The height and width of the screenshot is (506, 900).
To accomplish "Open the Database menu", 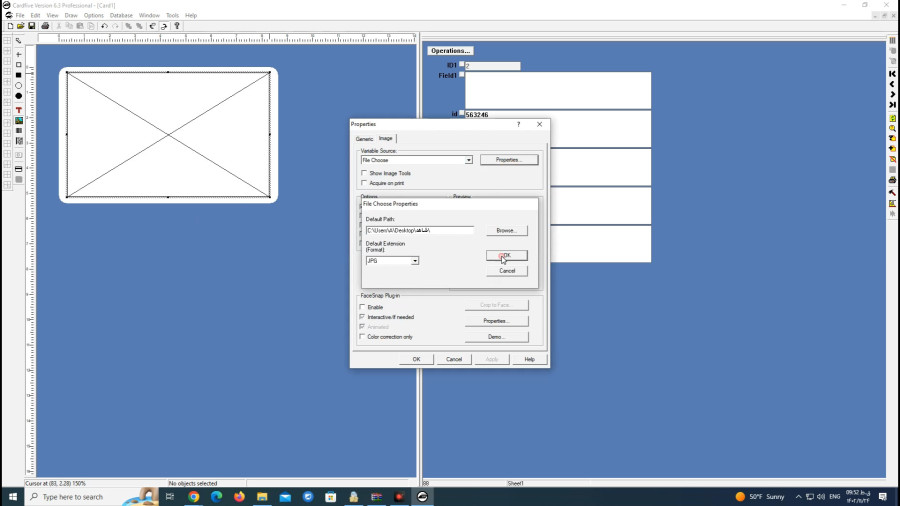I will point(121,15).
